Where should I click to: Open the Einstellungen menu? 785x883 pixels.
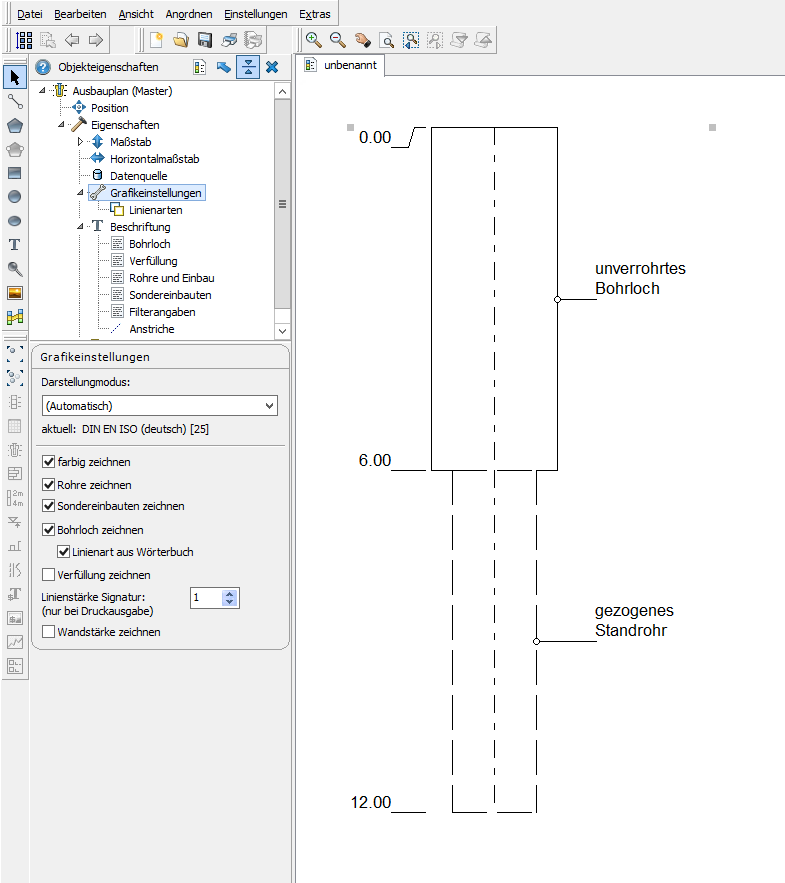pyautogui.click(x=256, y=14)
